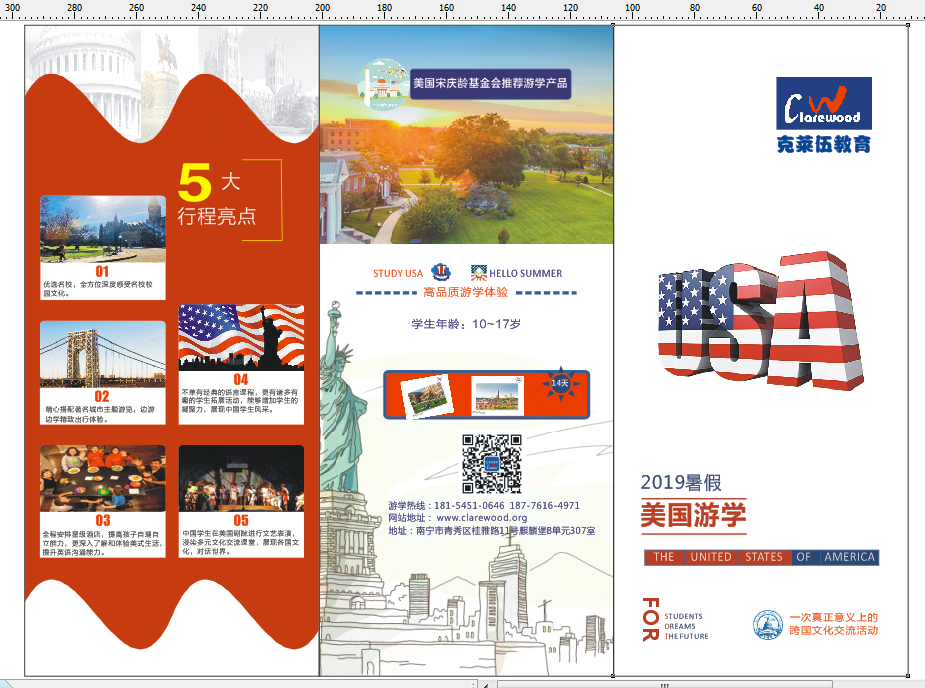The height and width of the screenshot is (688, 925).
Task: Select the 地址 南宁市青秀区 address line
Action: pos(491,530)
